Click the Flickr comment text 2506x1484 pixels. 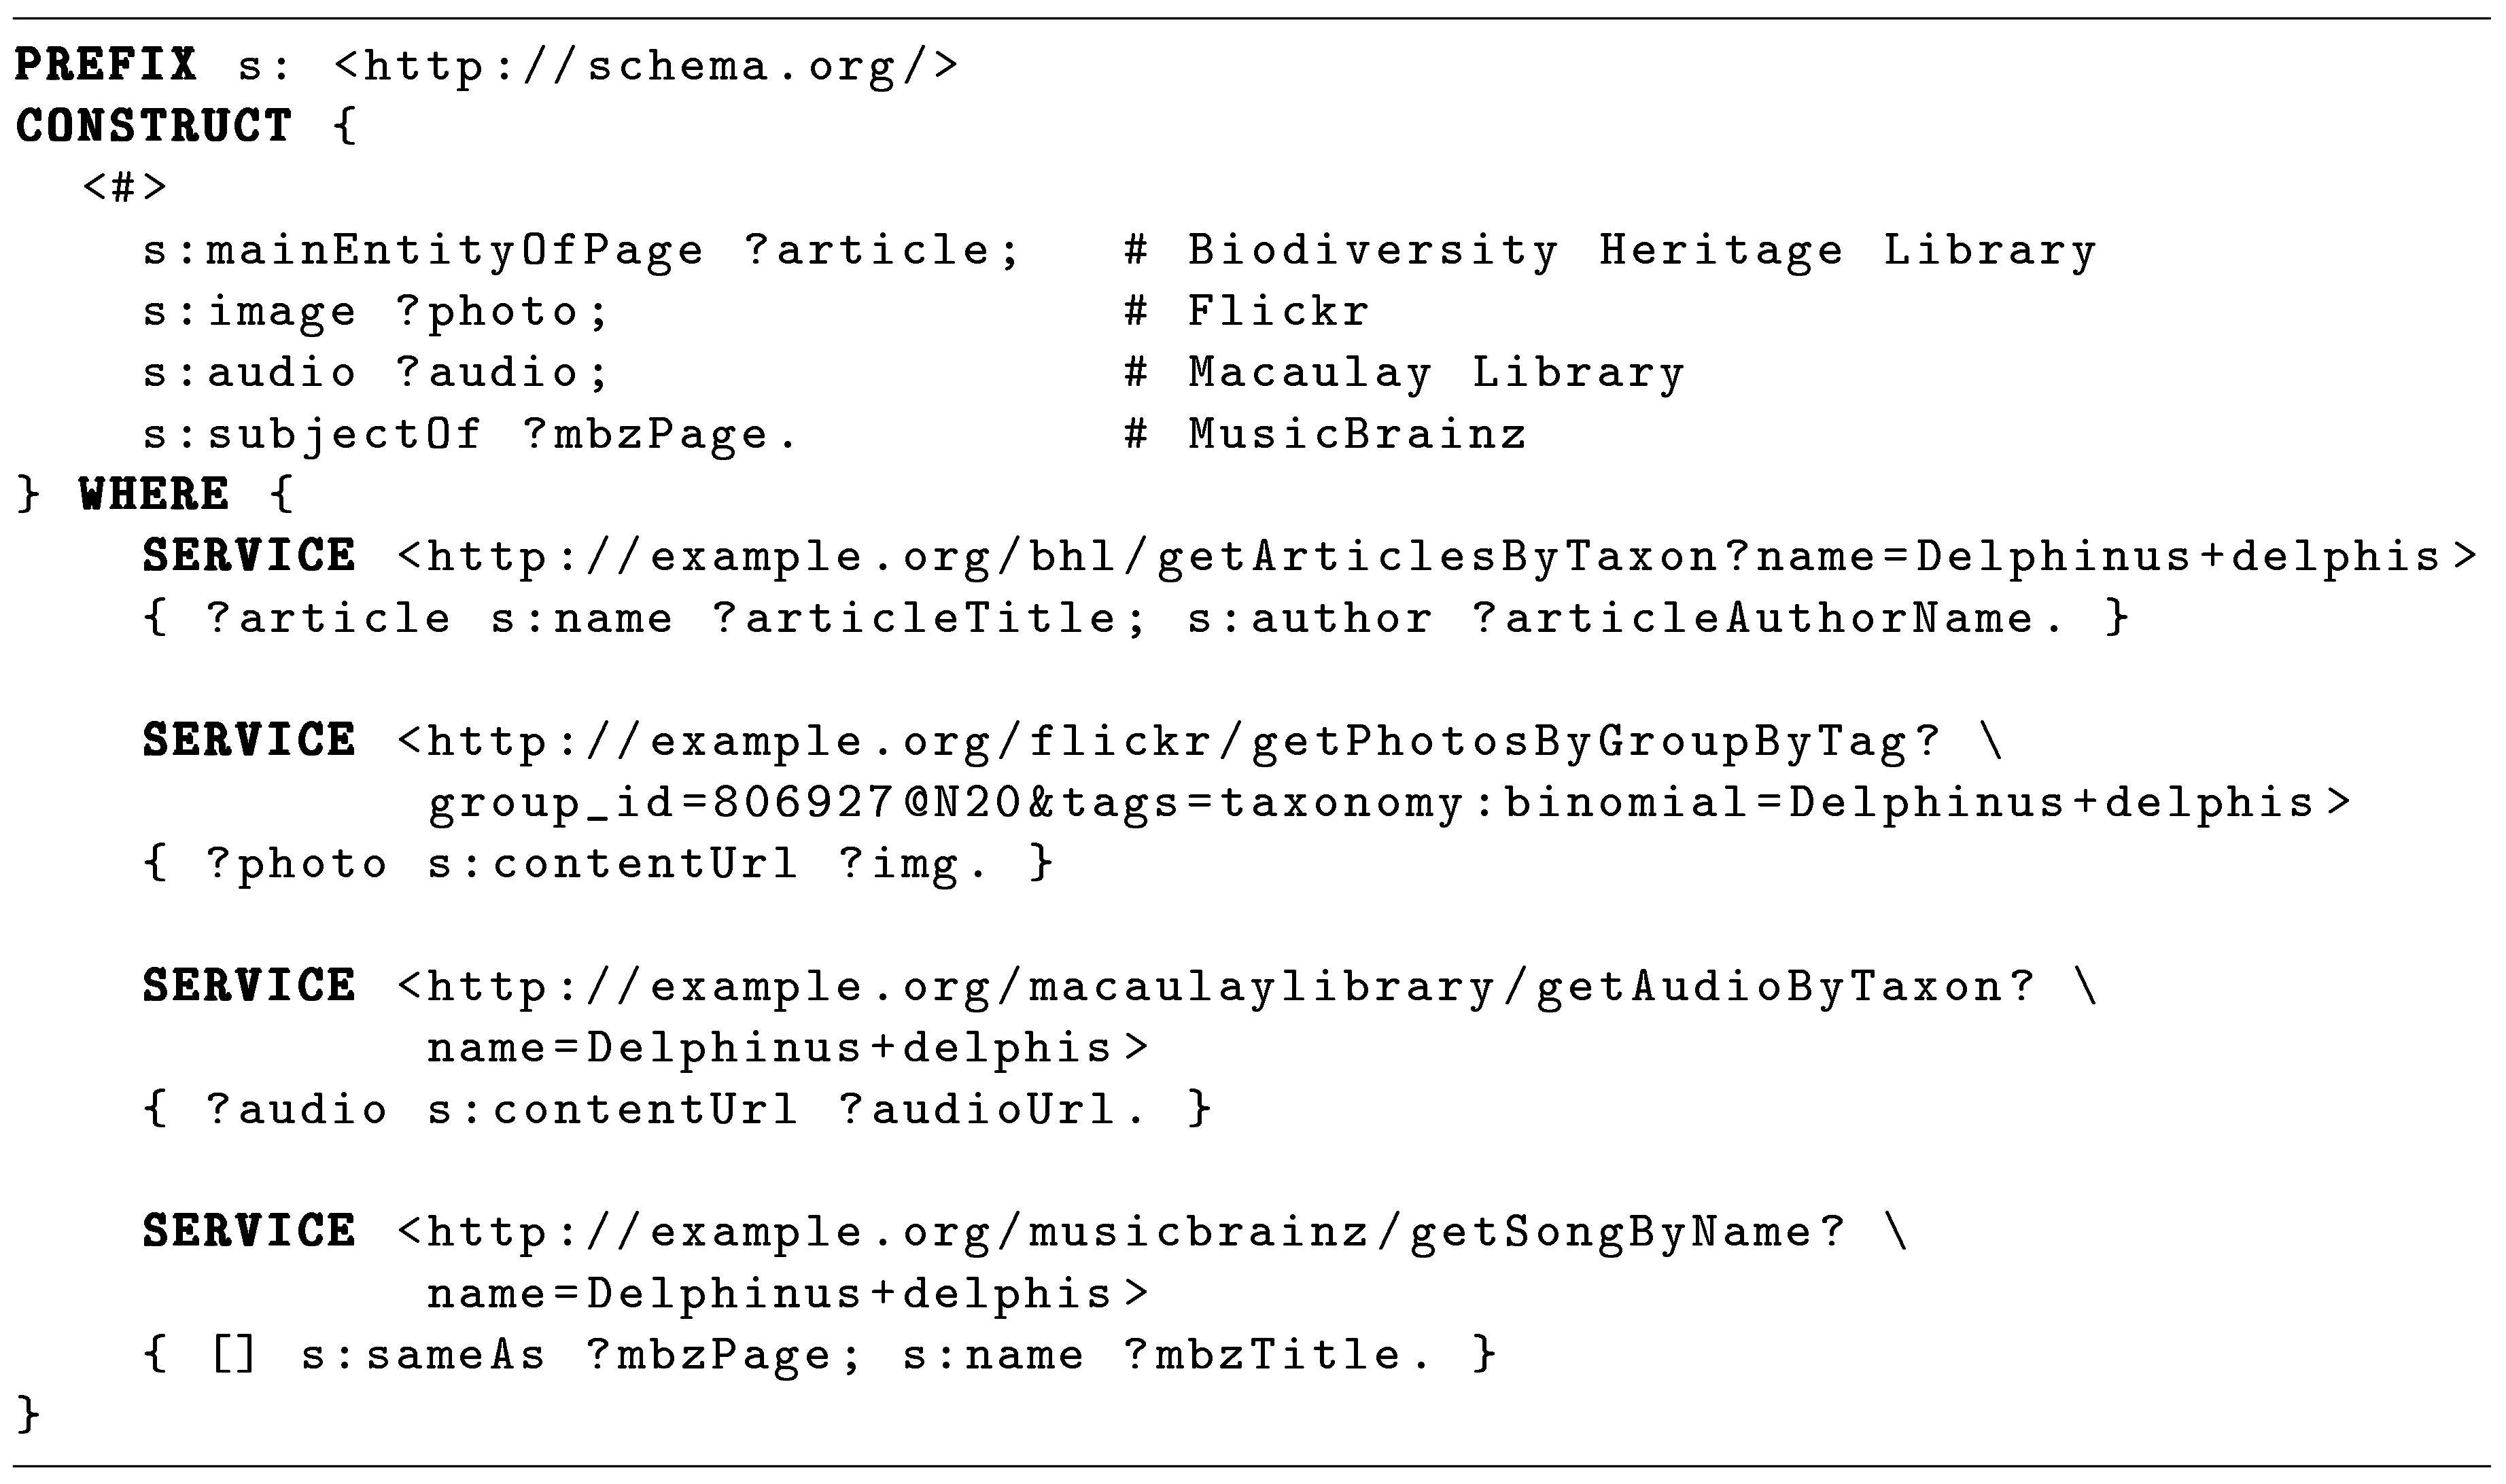click(1277, 311)
